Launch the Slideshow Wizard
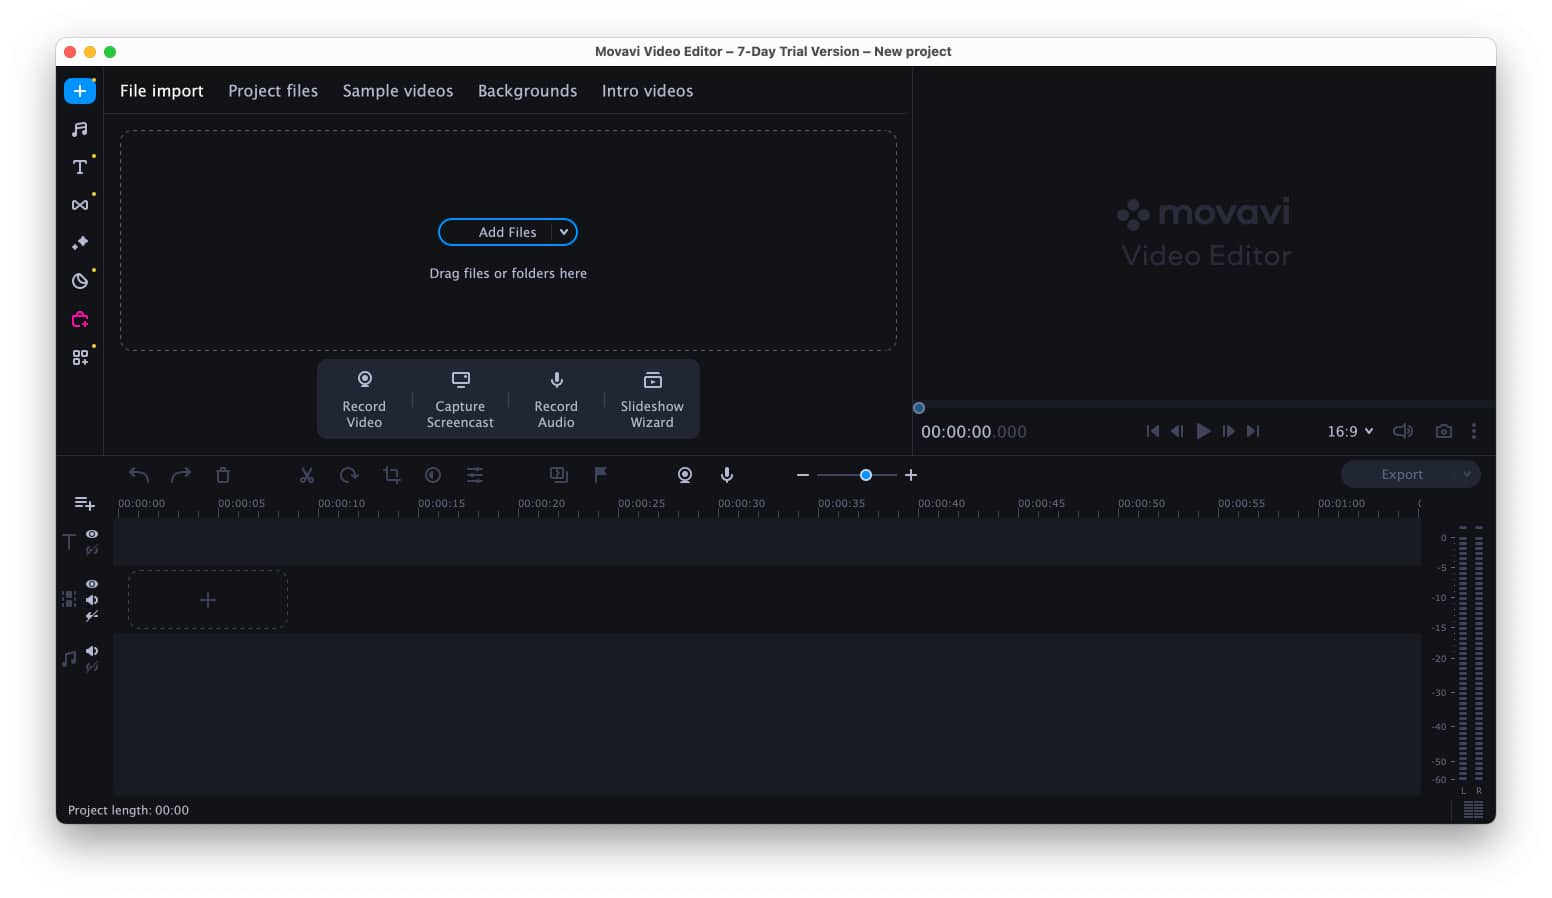This screenshot has height=898, width=1552. pyautogui.click(x=652, y=399)
